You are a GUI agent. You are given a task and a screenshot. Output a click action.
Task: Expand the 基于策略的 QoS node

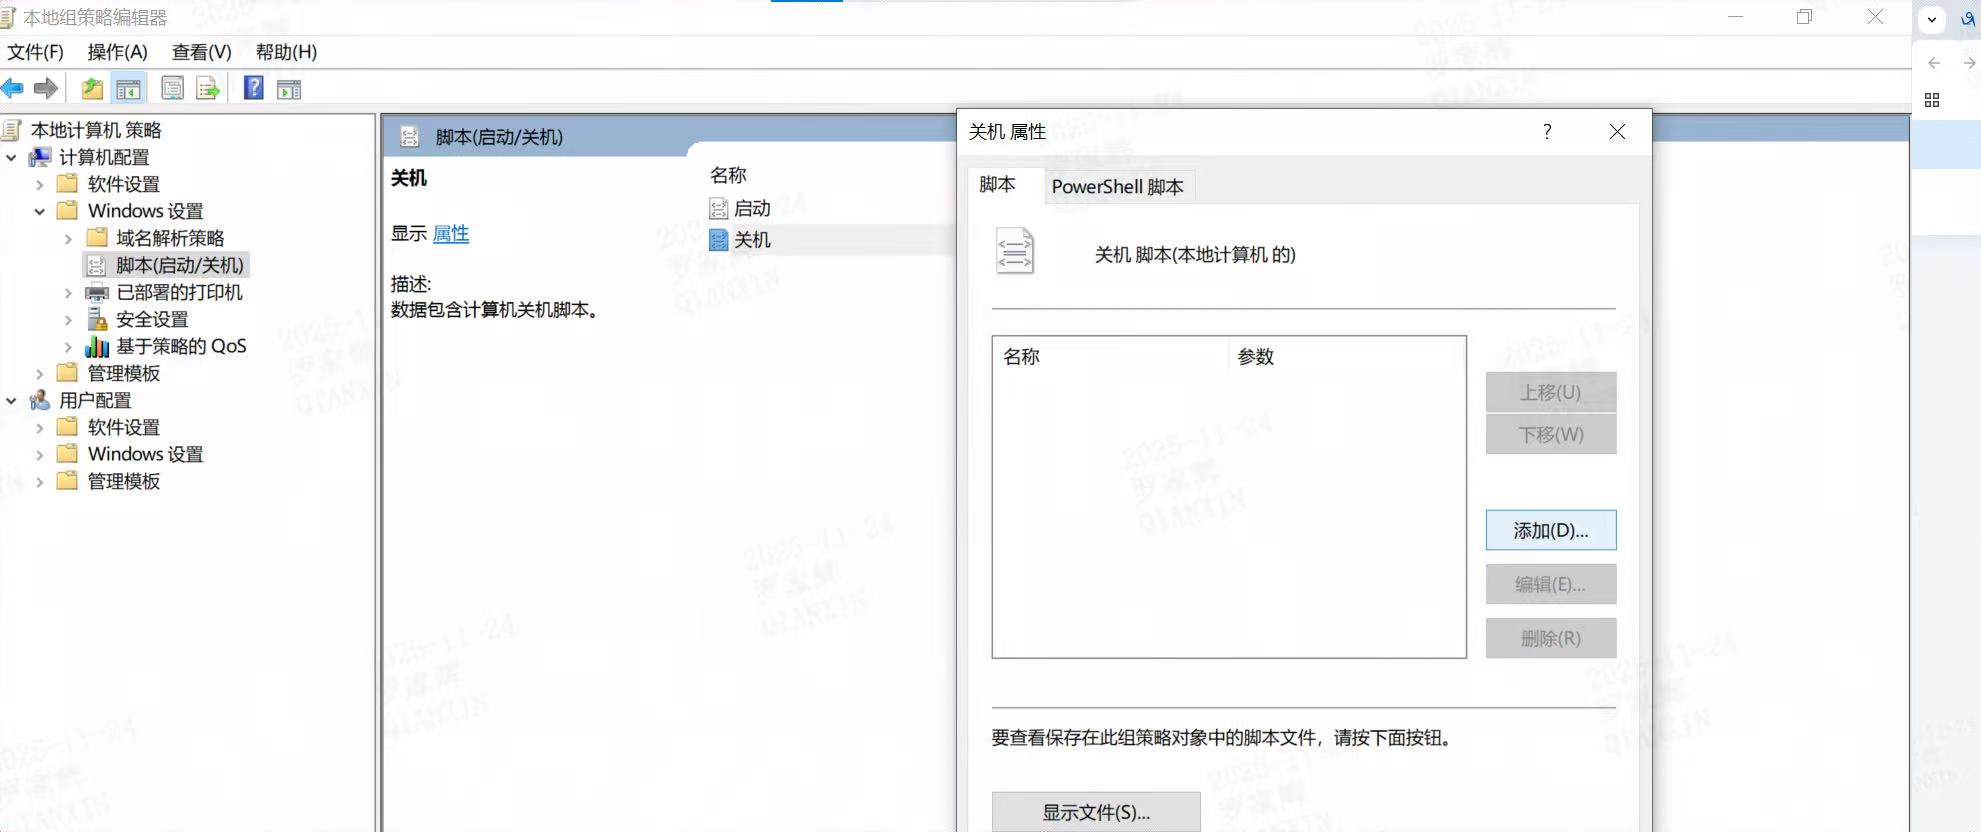(68, 346)
